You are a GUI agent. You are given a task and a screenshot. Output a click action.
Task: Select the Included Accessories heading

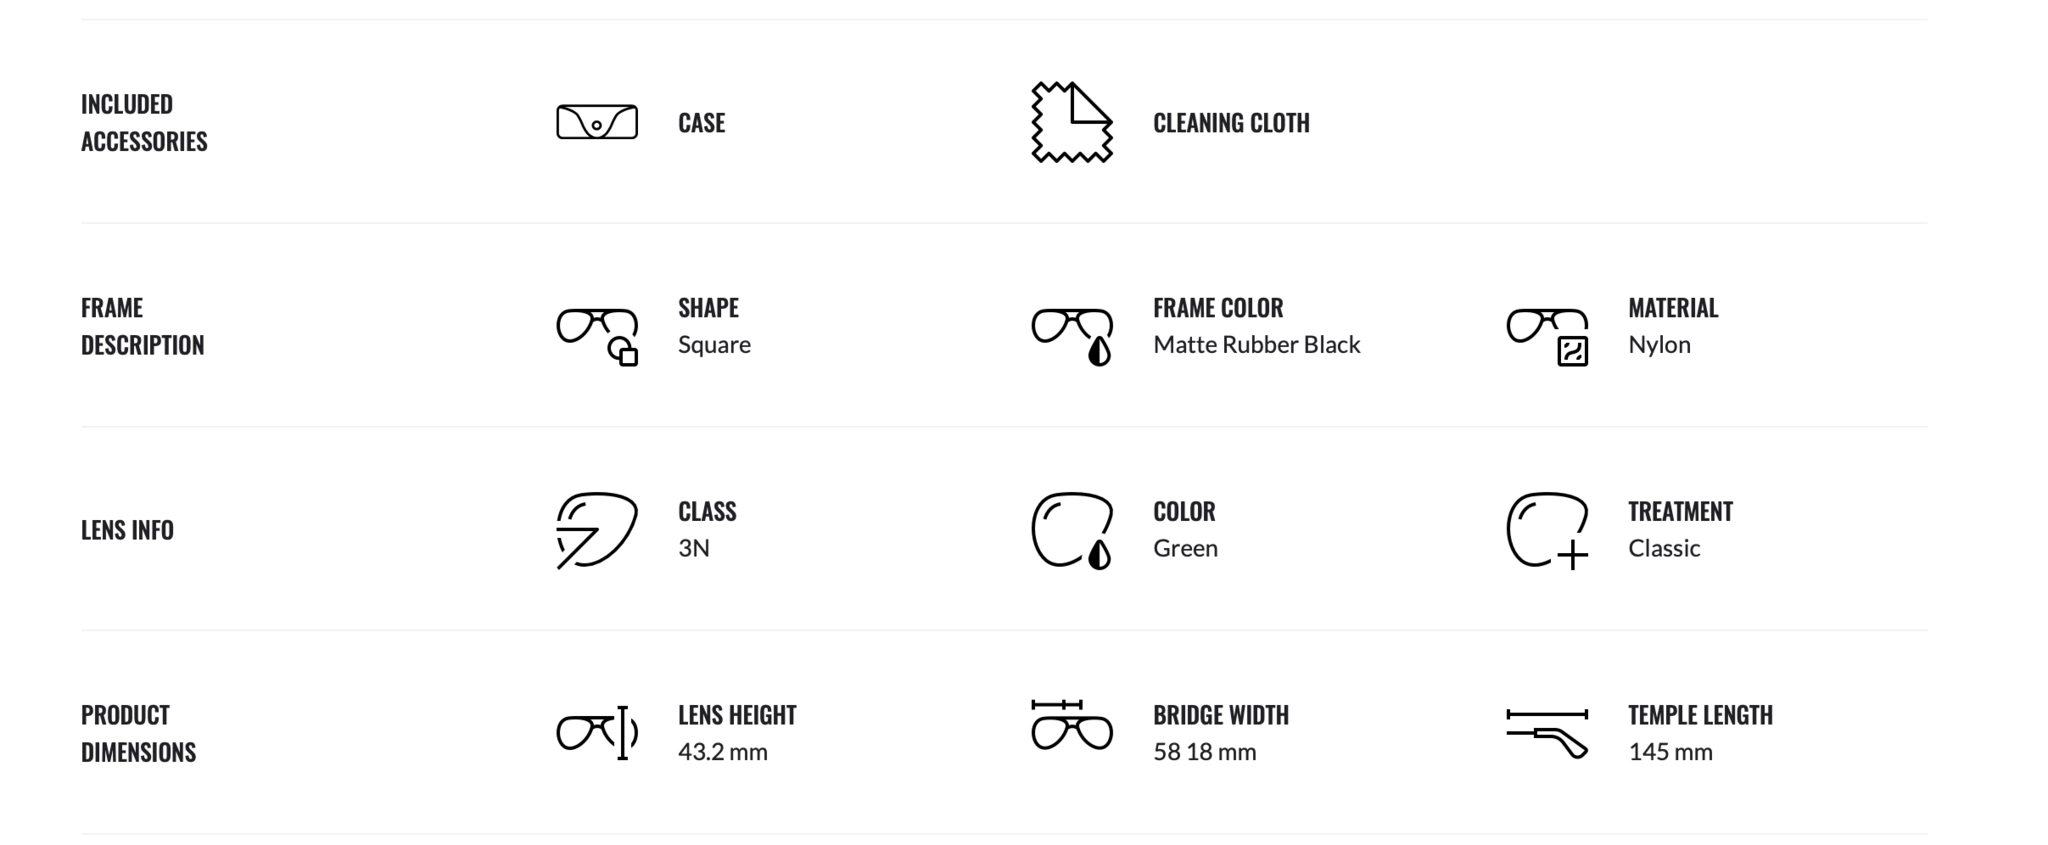144,122
